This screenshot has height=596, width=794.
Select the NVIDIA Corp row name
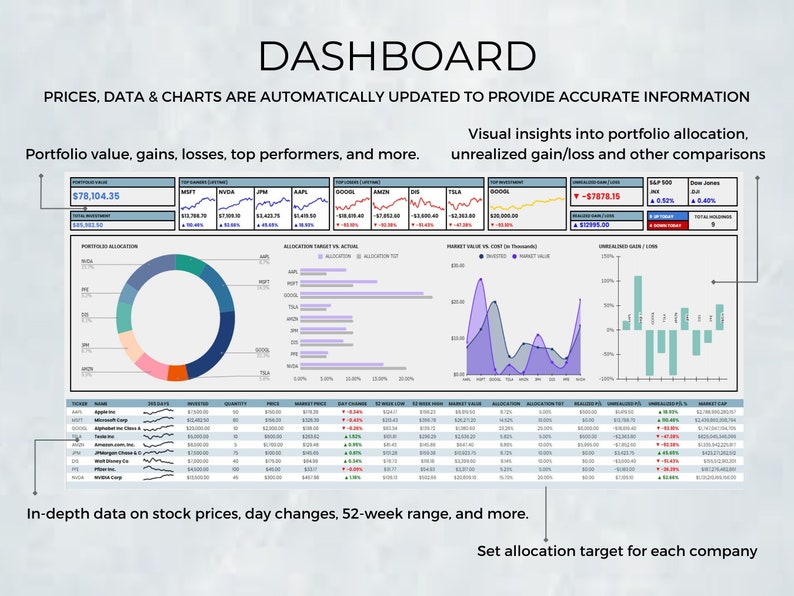pyautogui.click(x=108, y=478)
